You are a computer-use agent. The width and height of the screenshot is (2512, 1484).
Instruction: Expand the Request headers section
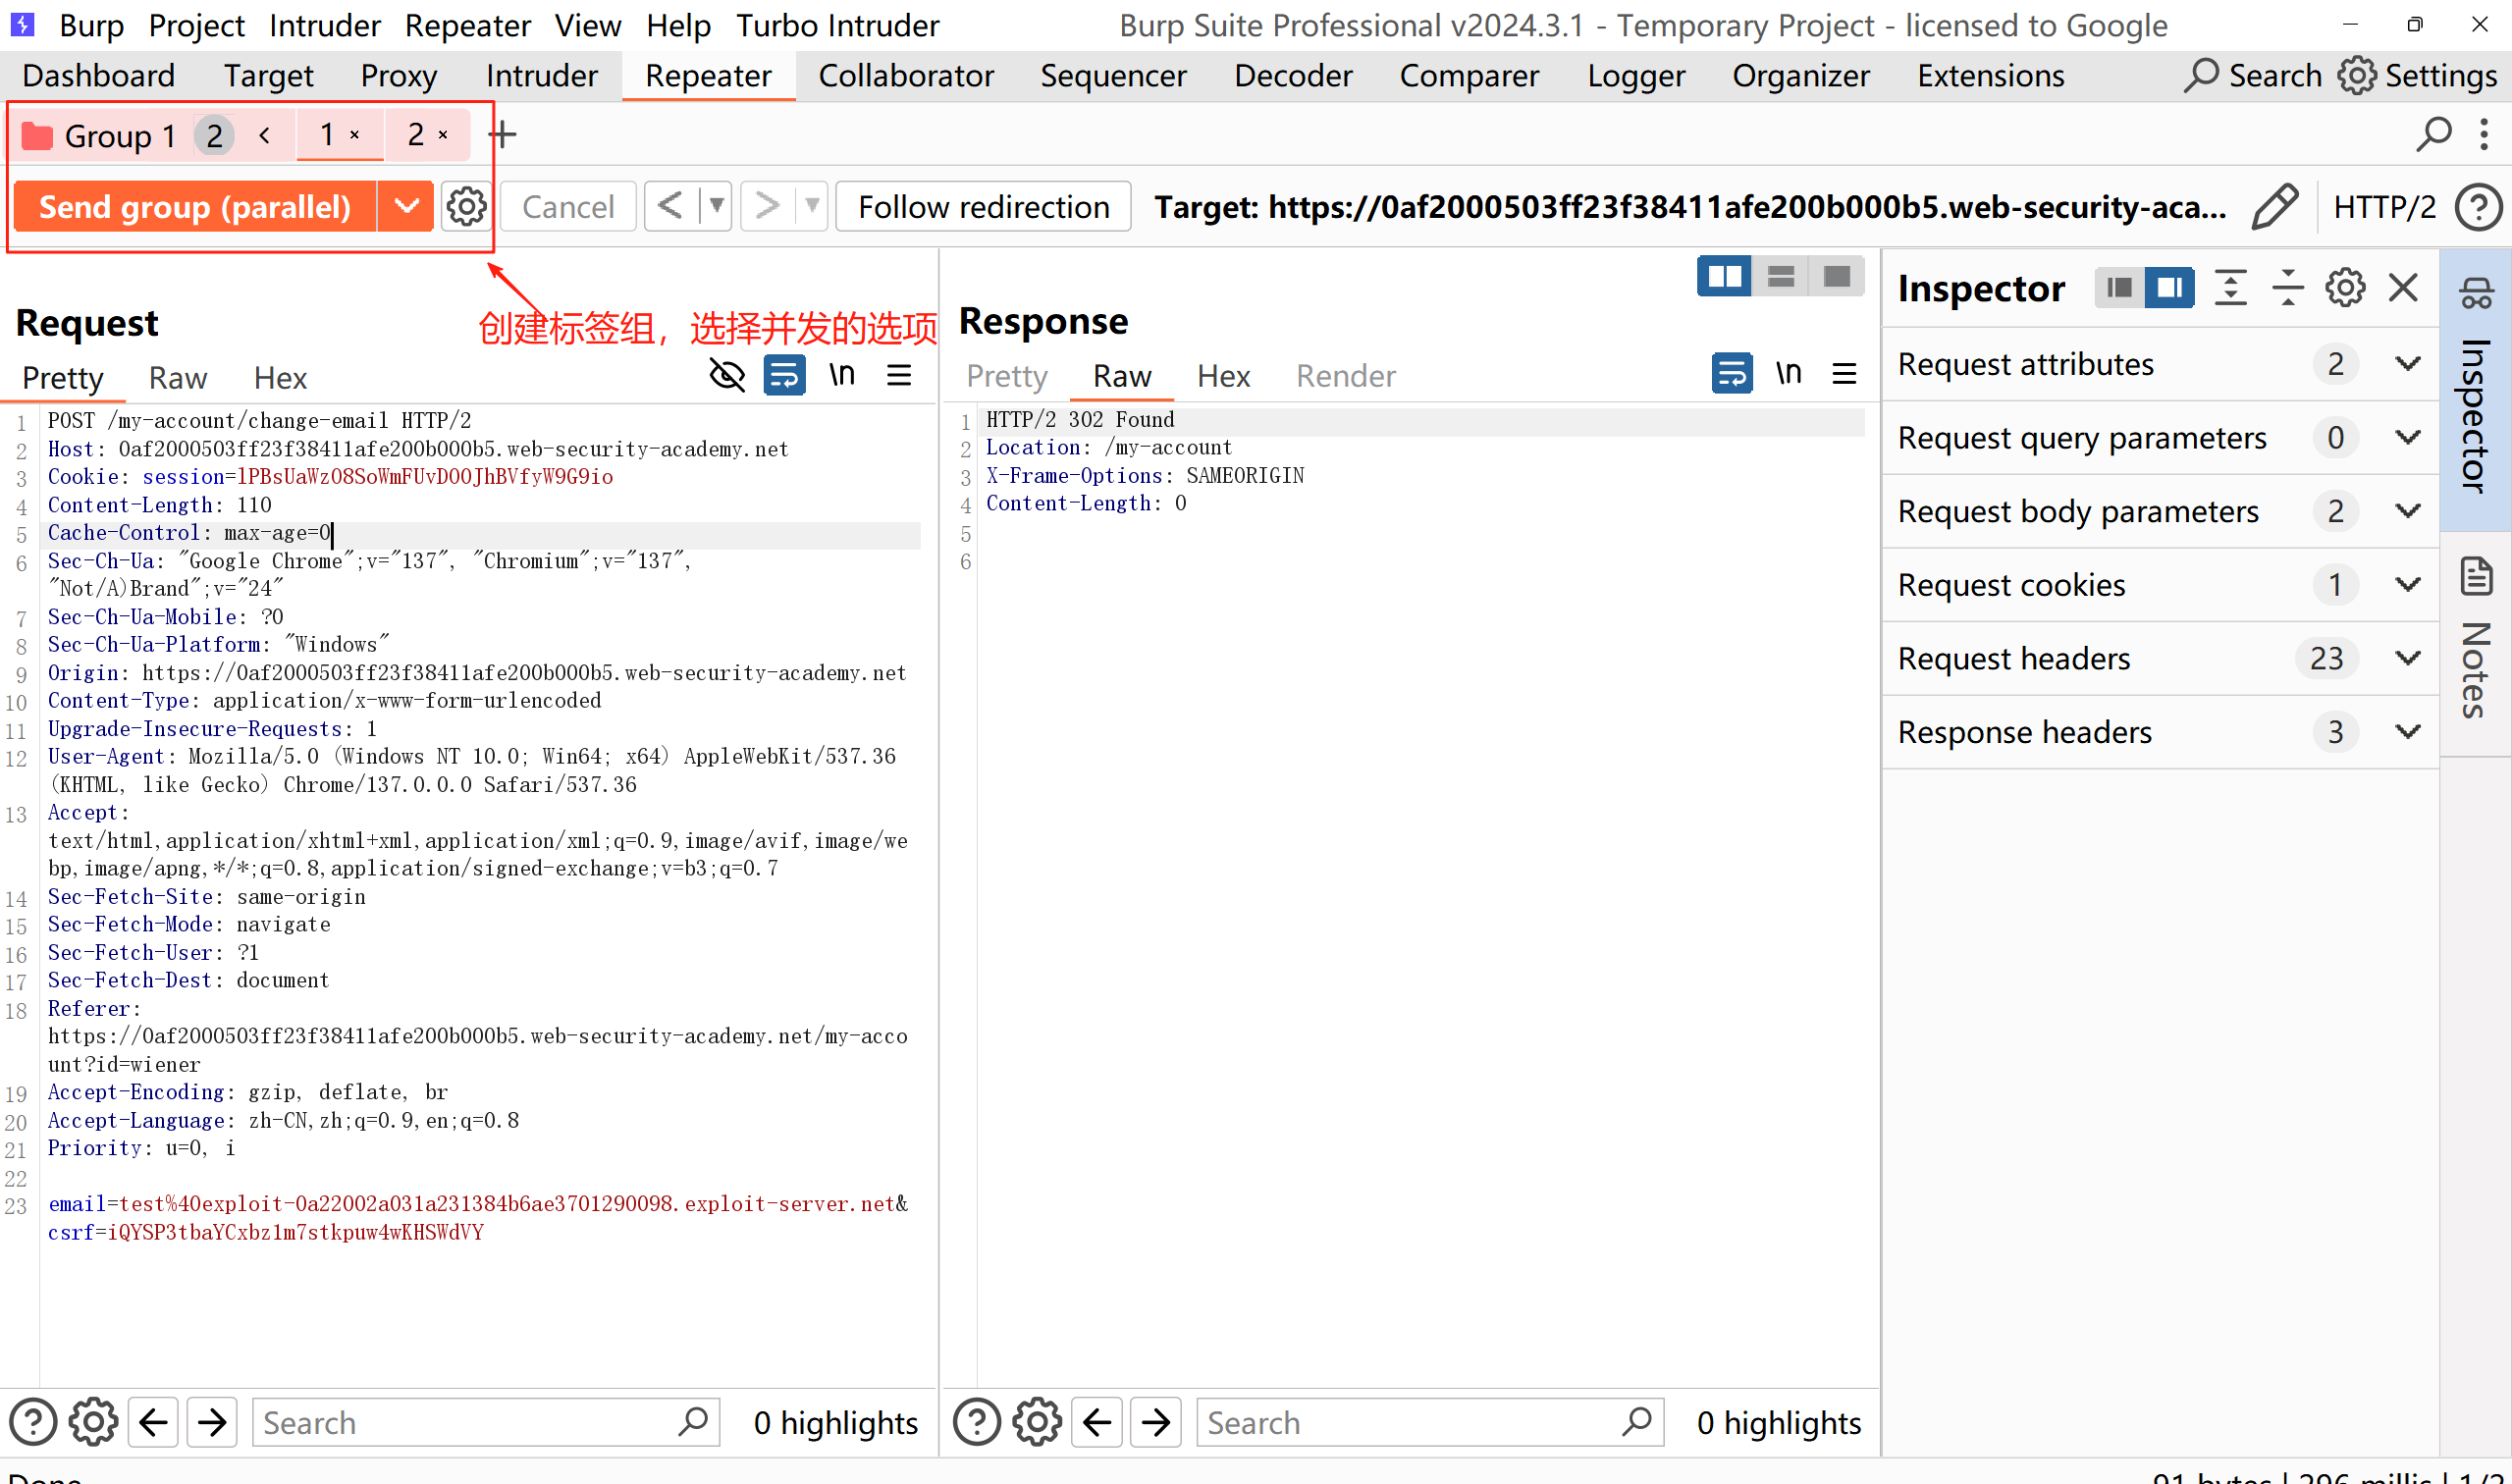[2408, 658]
